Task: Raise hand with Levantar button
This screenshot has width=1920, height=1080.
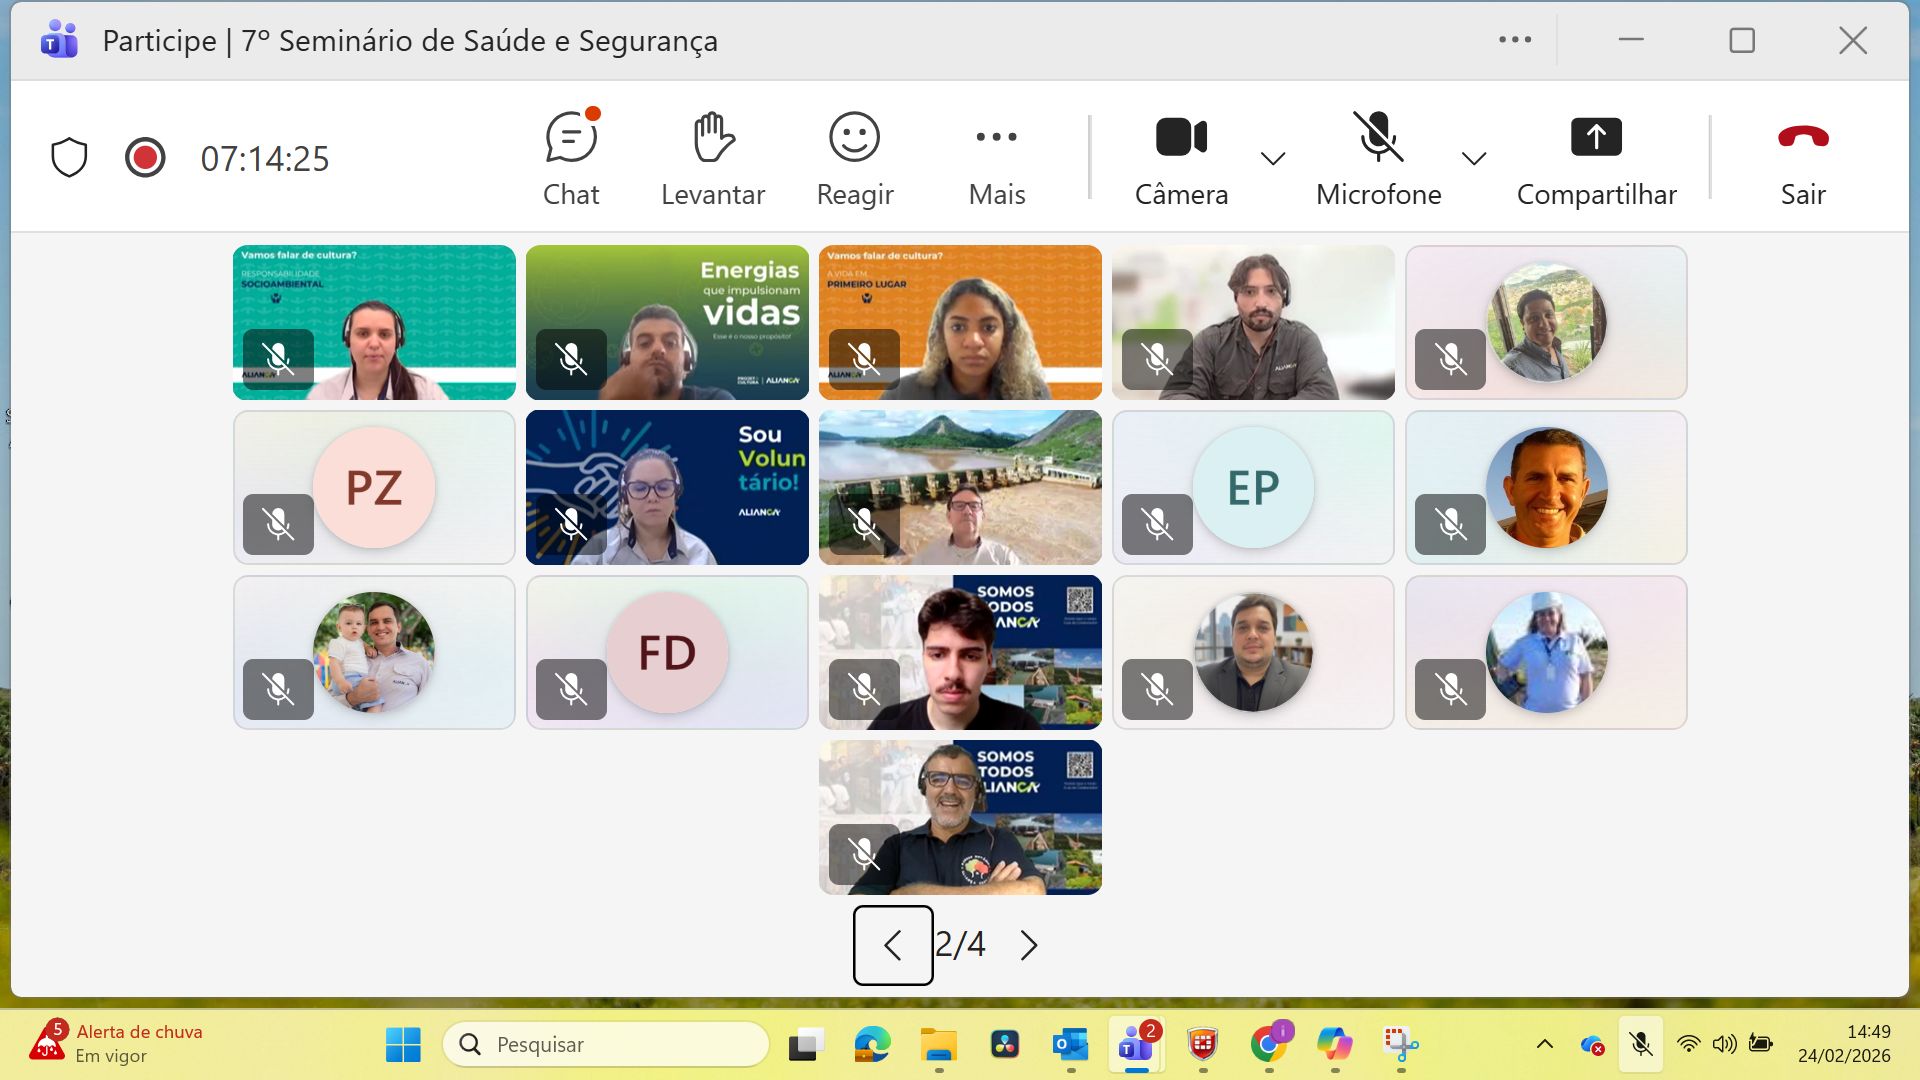Action: click(x=713, y=159)
